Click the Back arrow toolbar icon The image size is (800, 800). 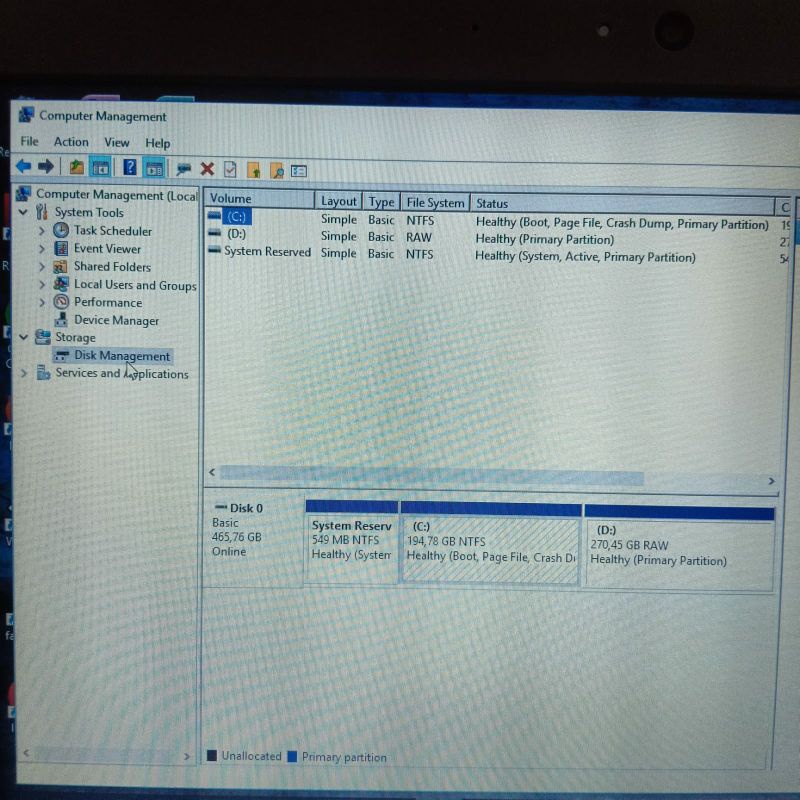point(23,167)
